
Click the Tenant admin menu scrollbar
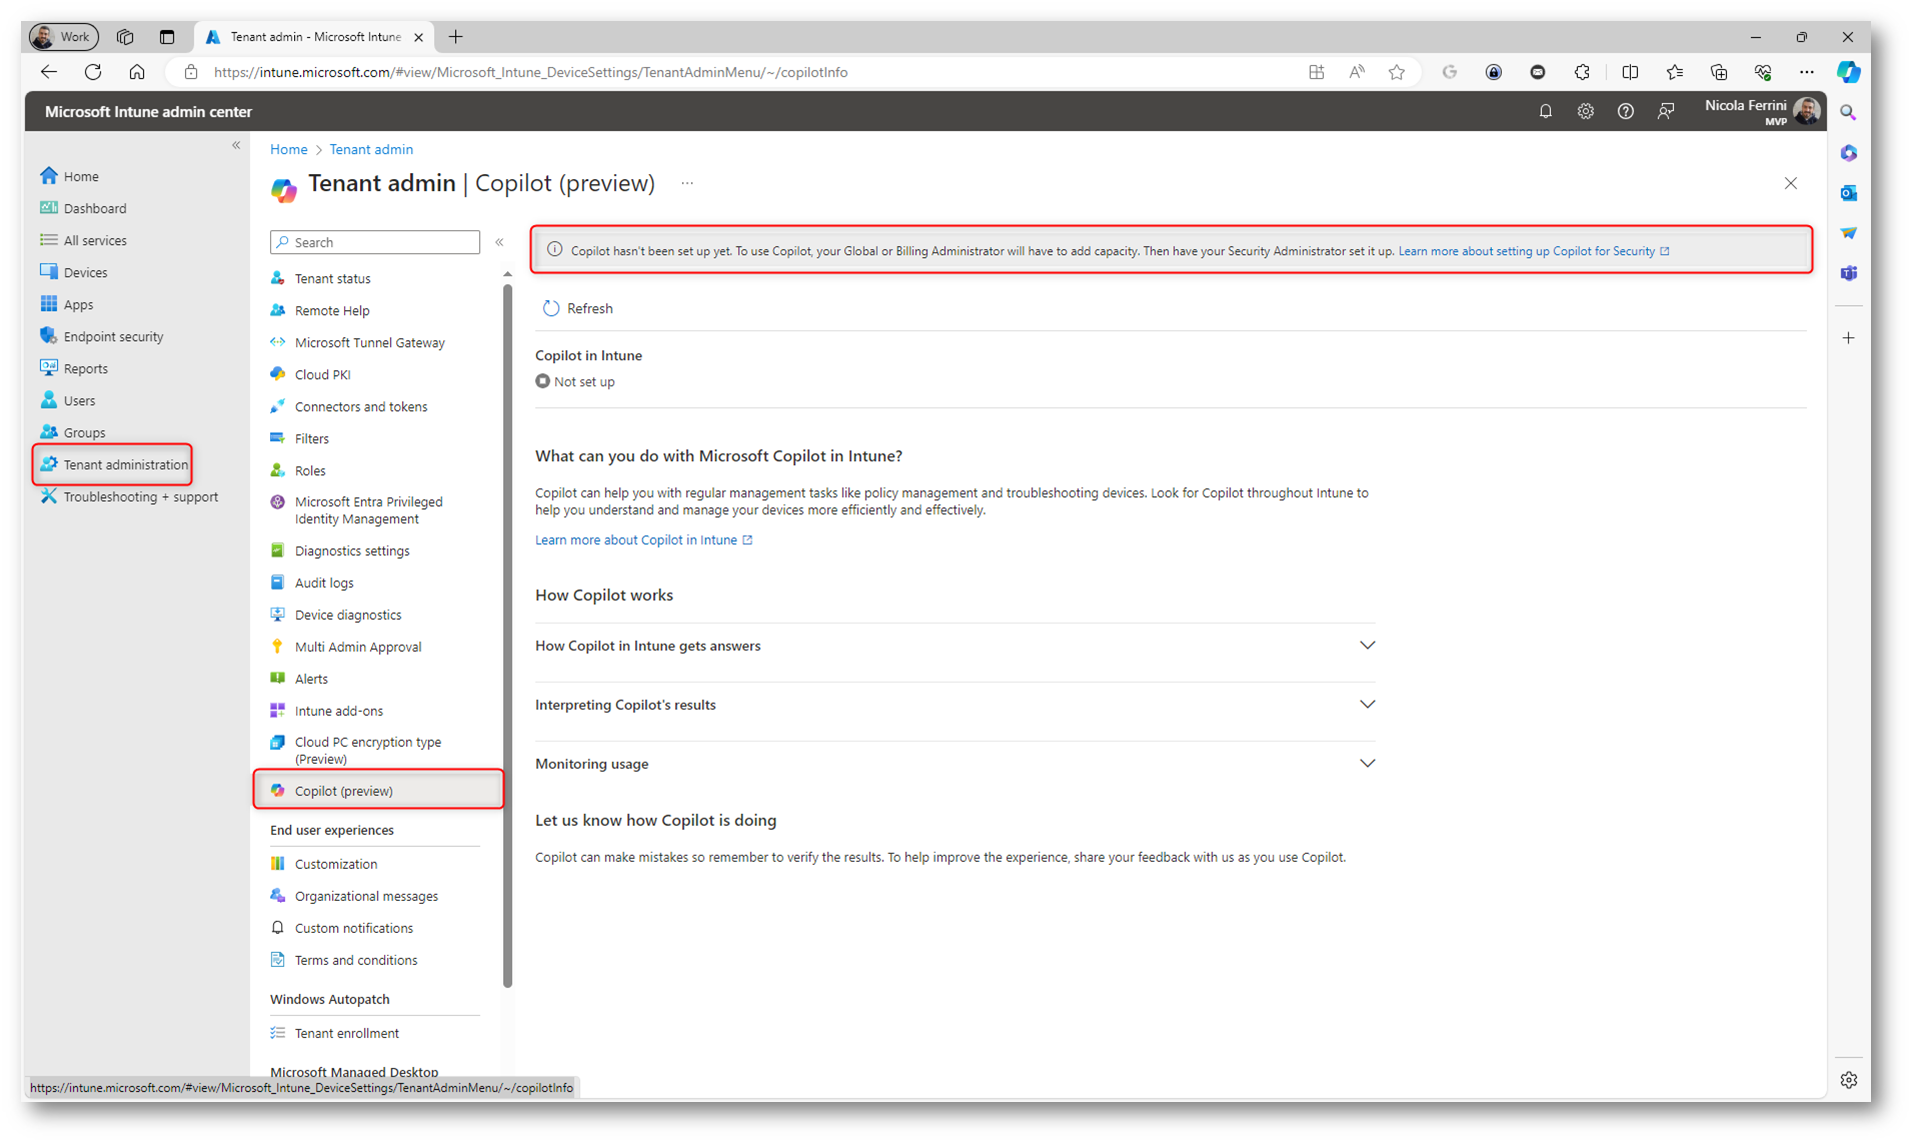pos(507,636)
